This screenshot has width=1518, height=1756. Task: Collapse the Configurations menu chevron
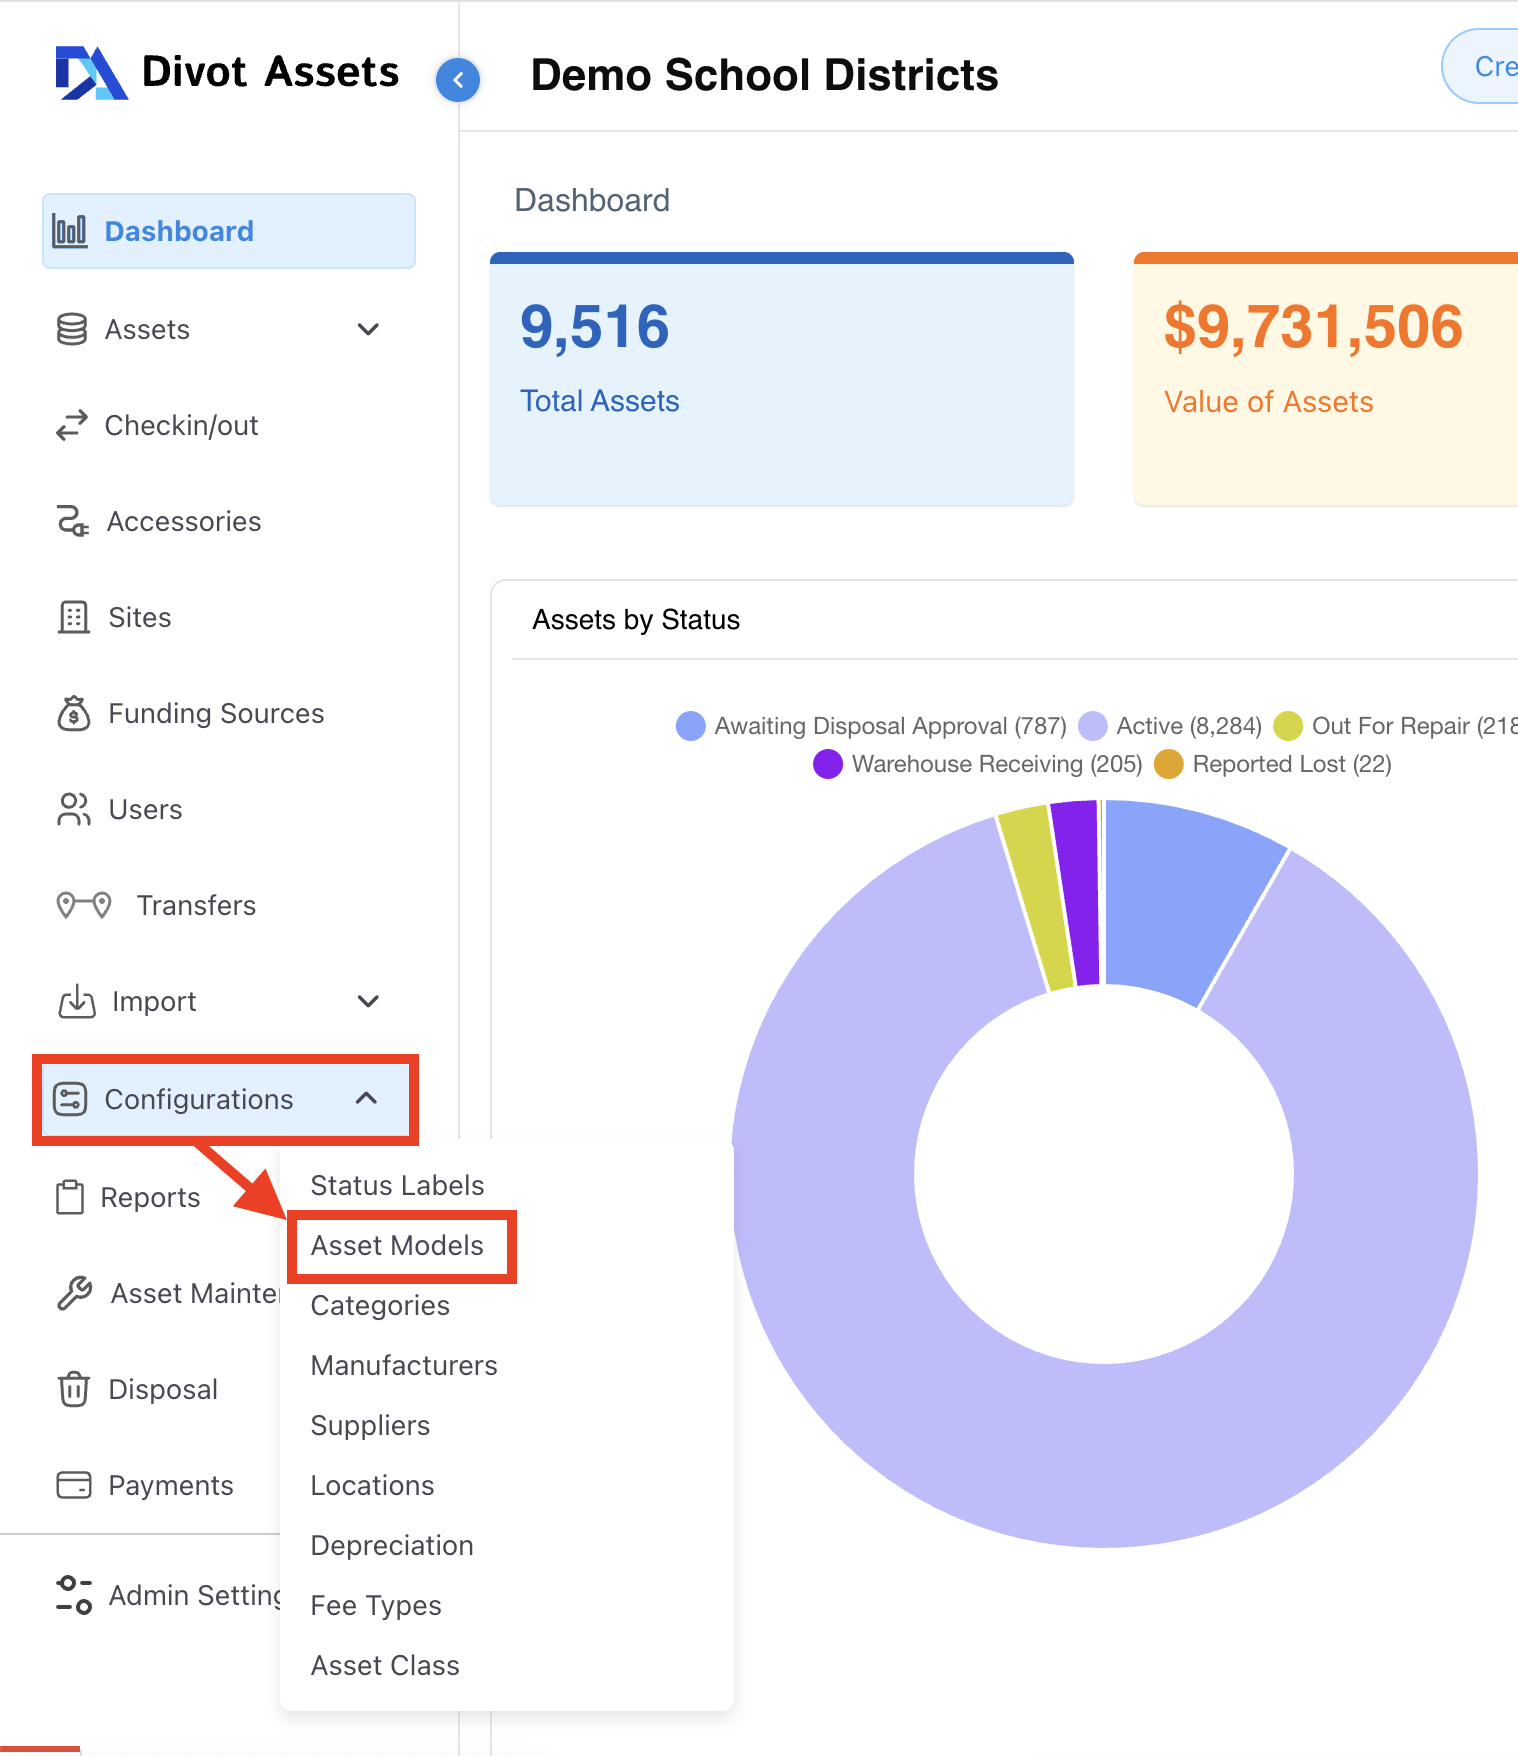pyautogui.click(x=367, y=1099)
